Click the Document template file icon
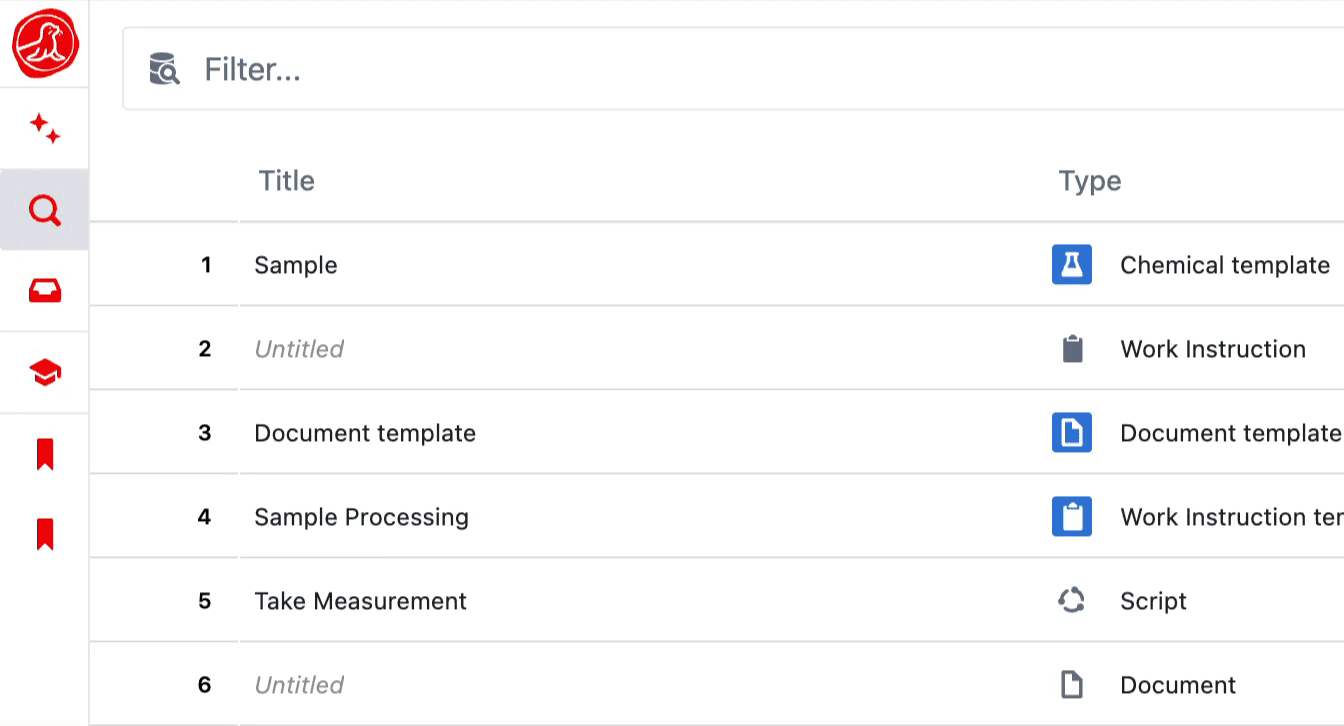This screenshot has width=1344, height=726. point(1071,432)
